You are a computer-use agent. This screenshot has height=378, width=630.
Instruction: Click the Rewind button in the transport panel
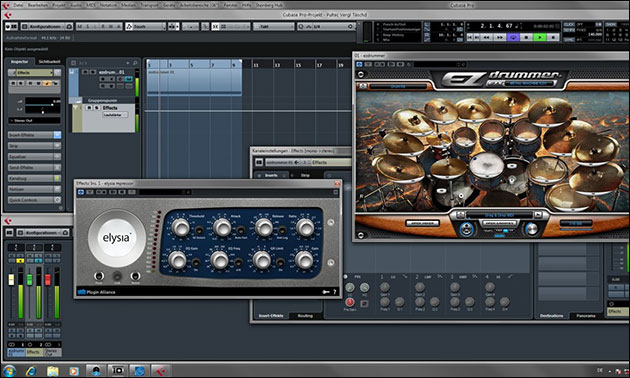pyautogui.click(x=487, y=37)
